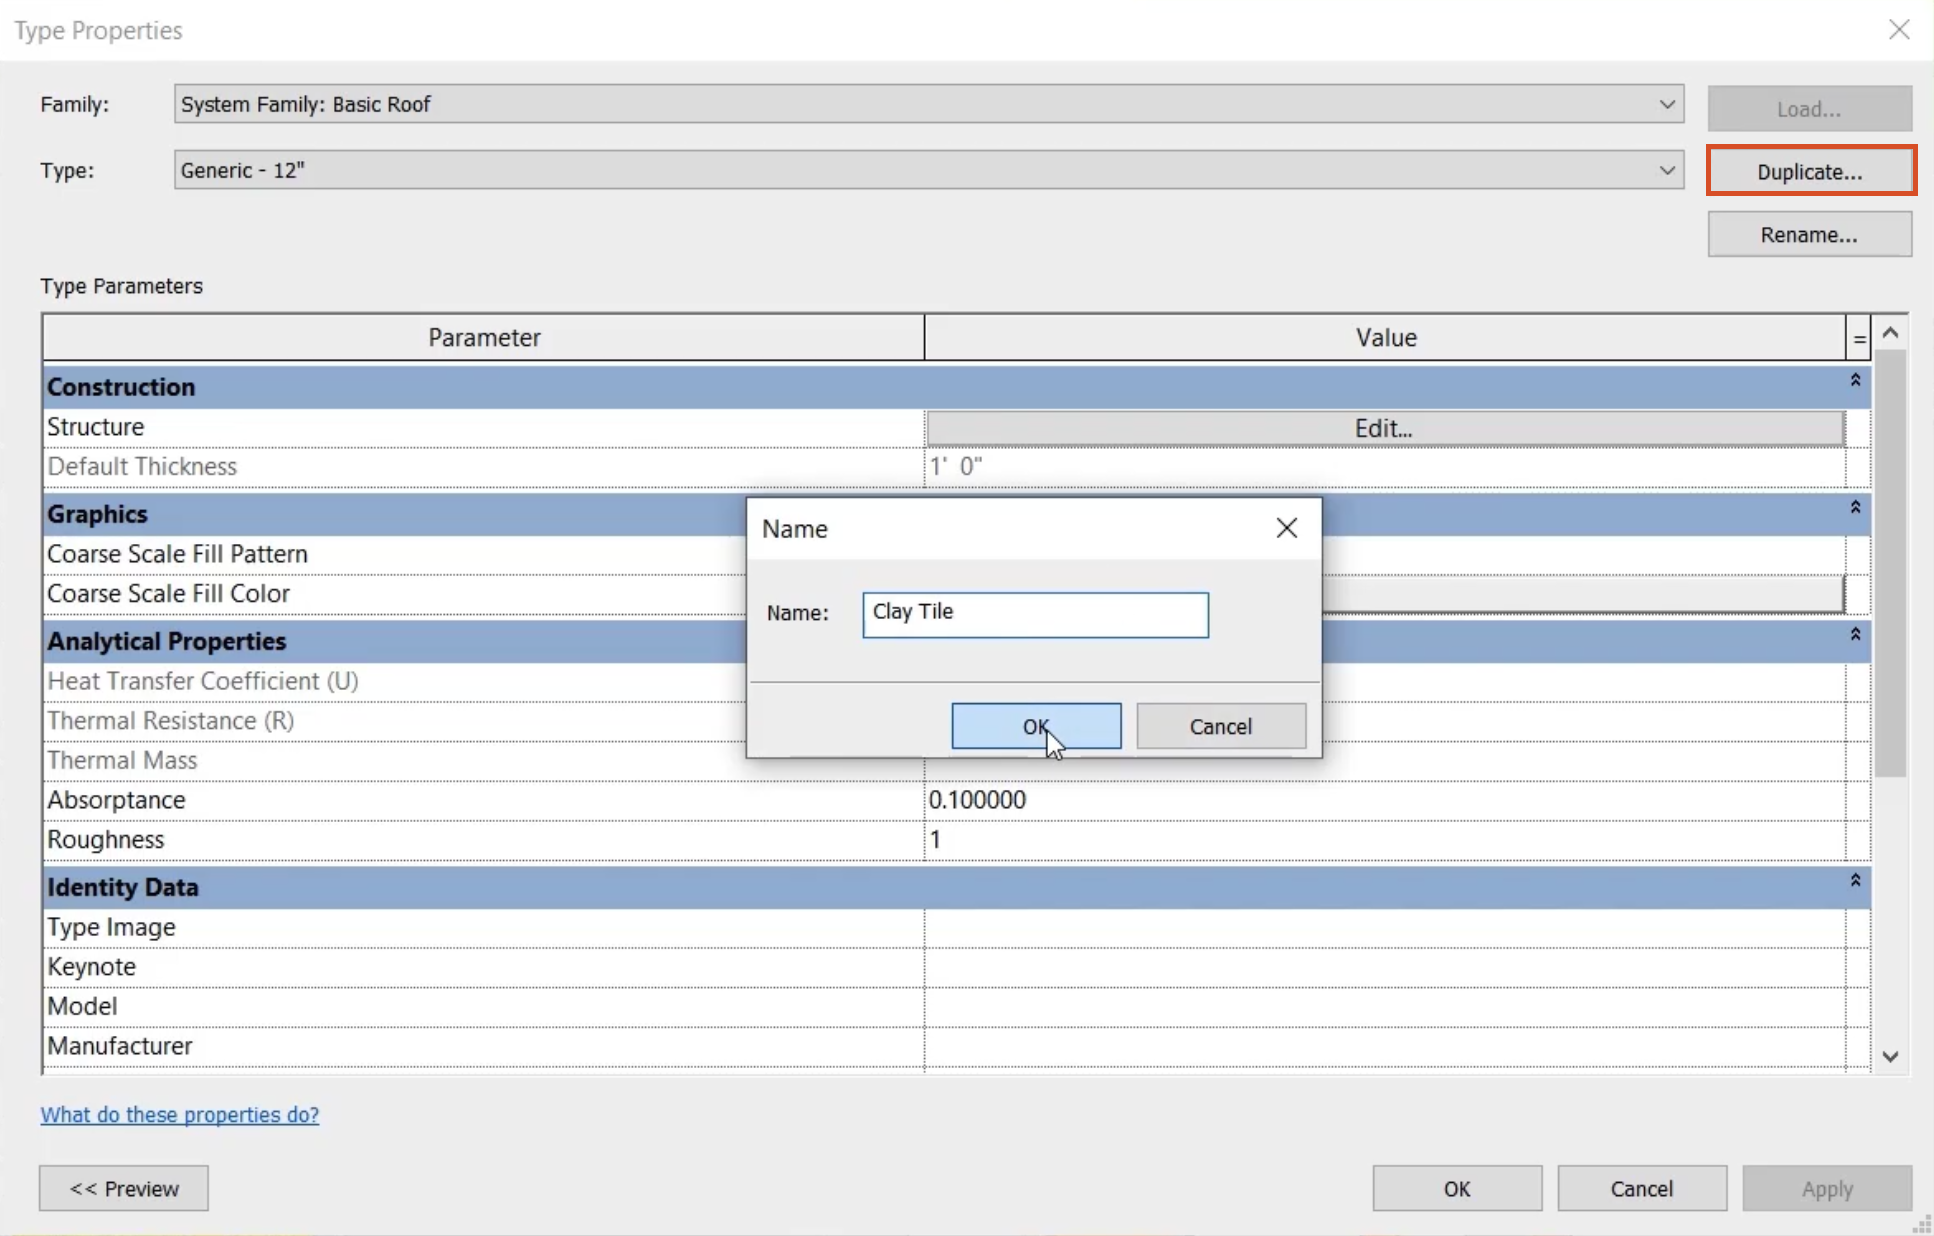Click Cancel to discard name entry

point(1218,726)
